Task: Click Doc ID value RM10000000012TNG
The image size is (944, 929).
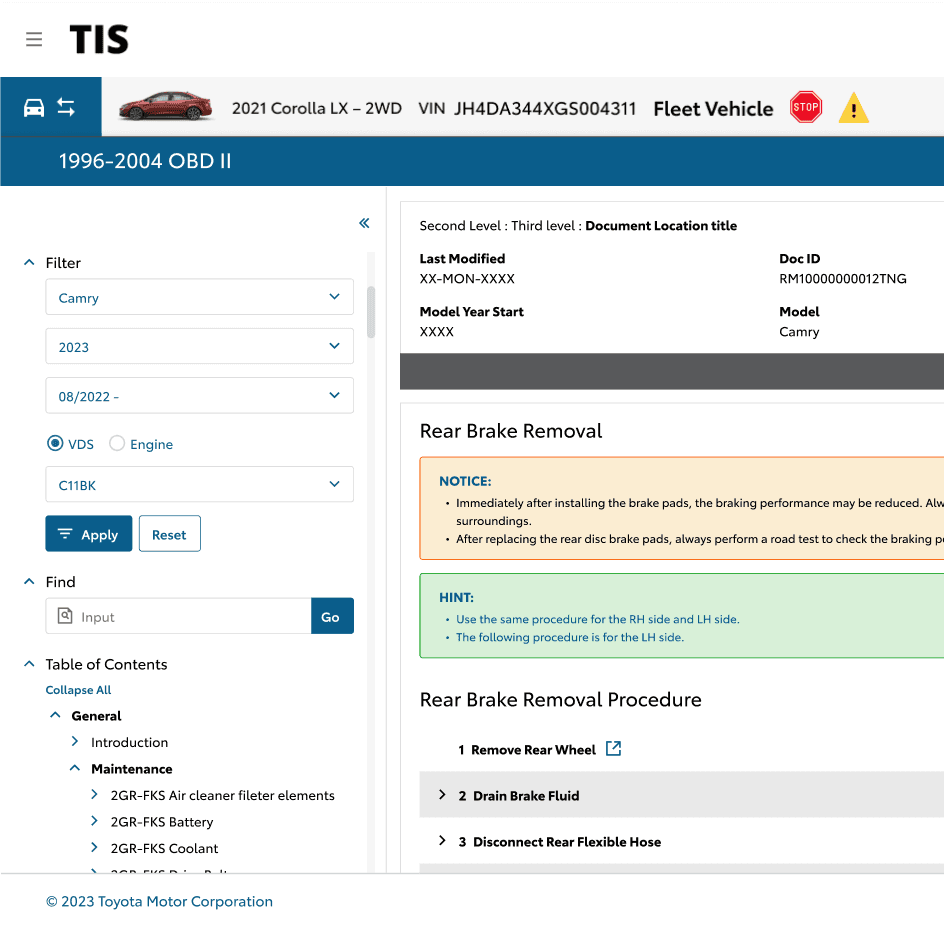Action: [842, 279]
